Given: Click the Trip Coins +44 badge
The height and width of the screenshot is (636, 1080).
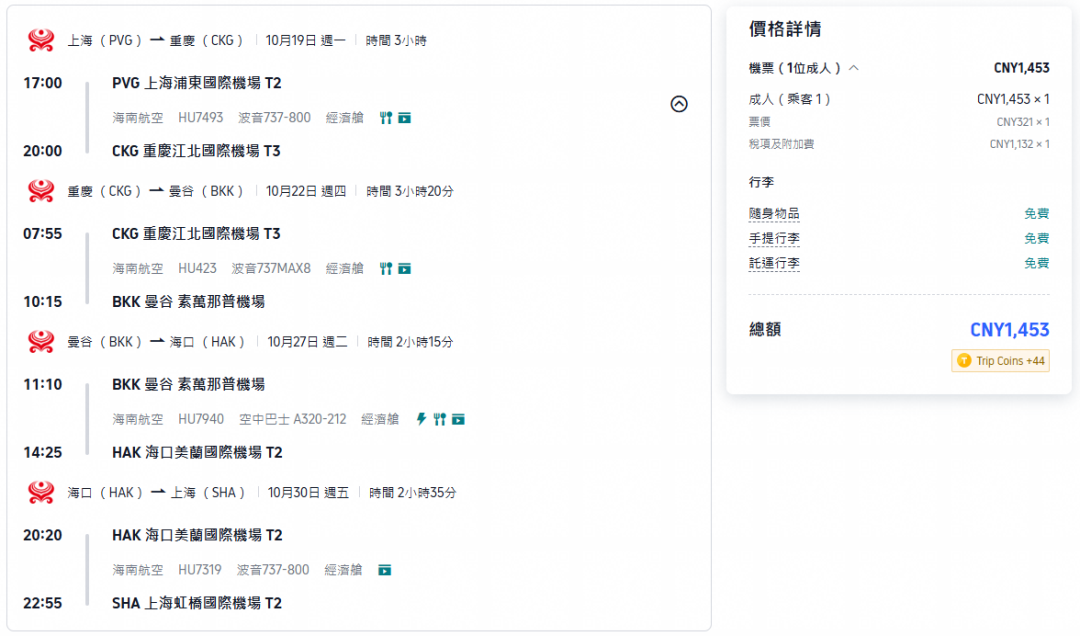Looking at the screenshot, I should 1000,360.
